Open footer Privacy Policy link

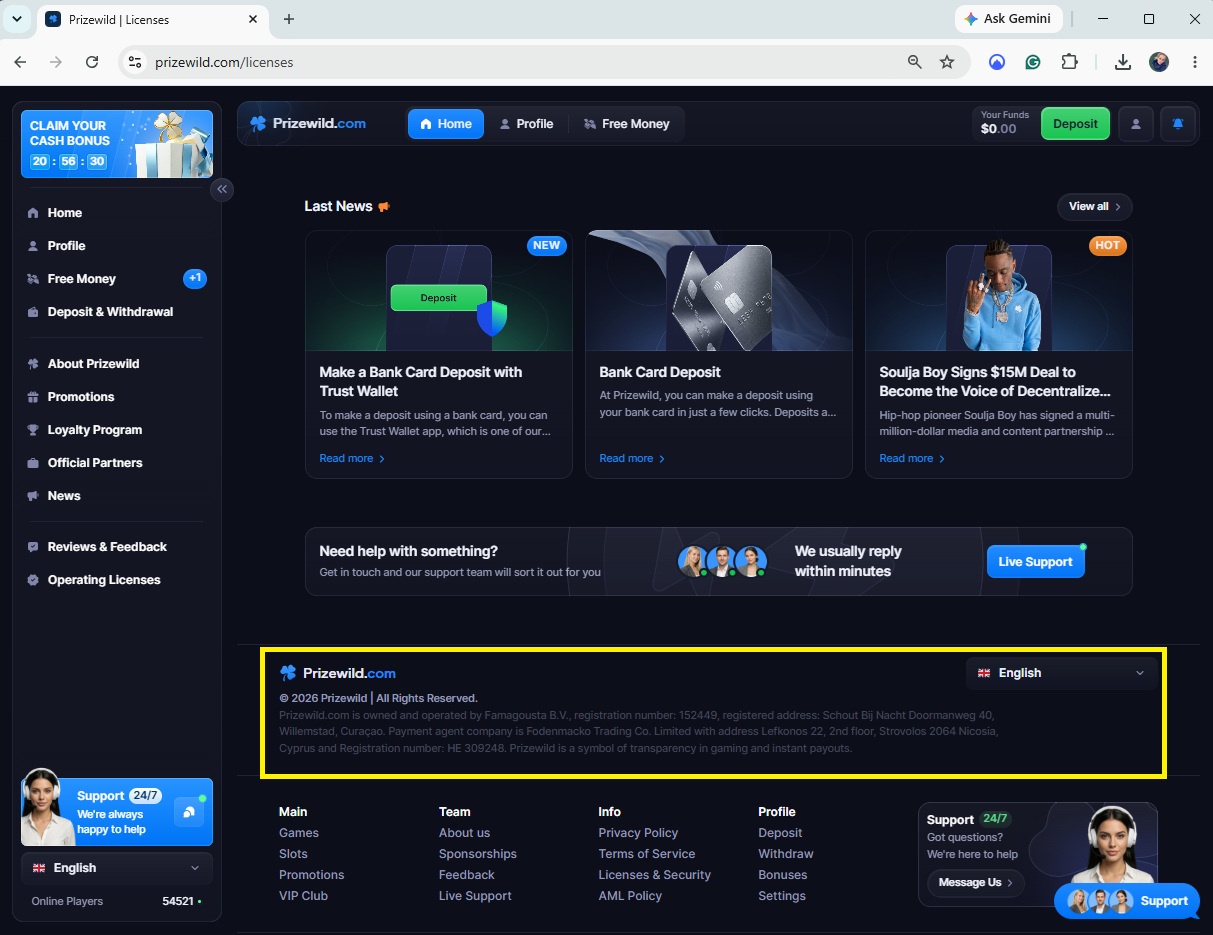click(638, 833)
